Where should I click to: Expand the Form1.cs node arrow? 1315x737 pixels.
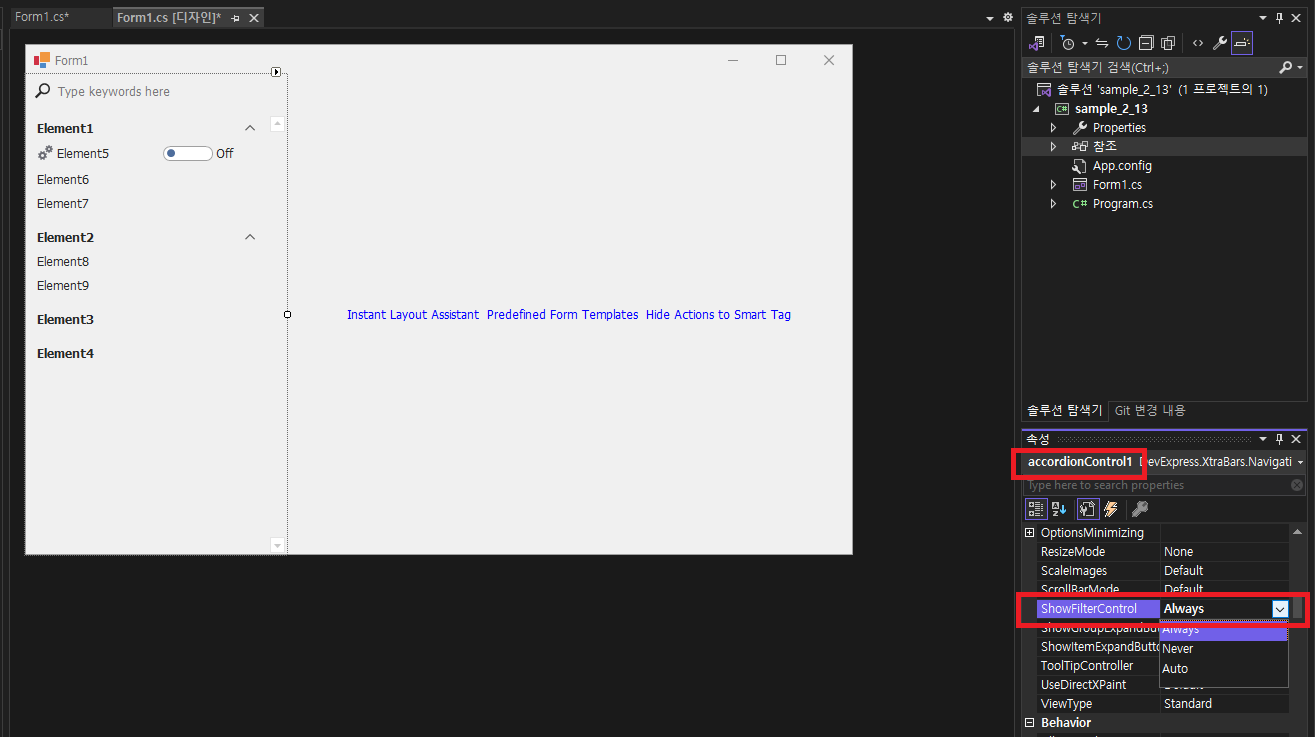point(1053,185)
